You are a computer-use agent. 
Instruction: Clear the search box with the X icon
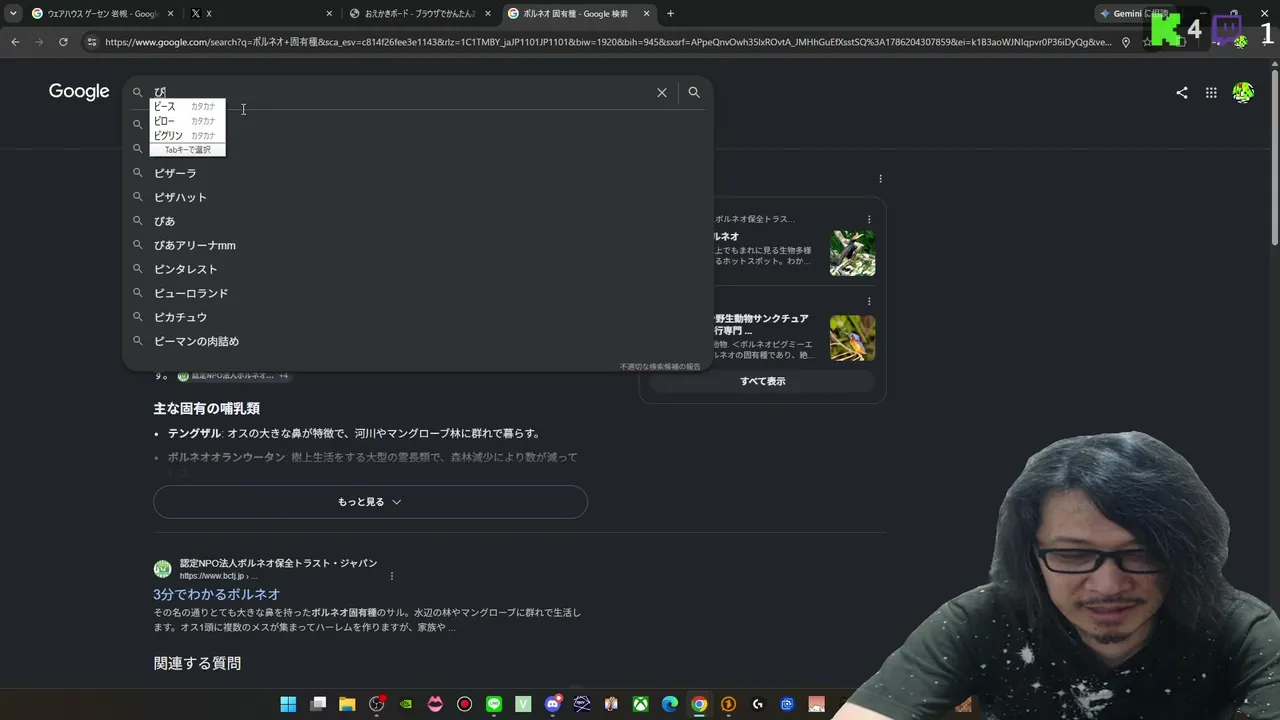(x=662, y=92)
